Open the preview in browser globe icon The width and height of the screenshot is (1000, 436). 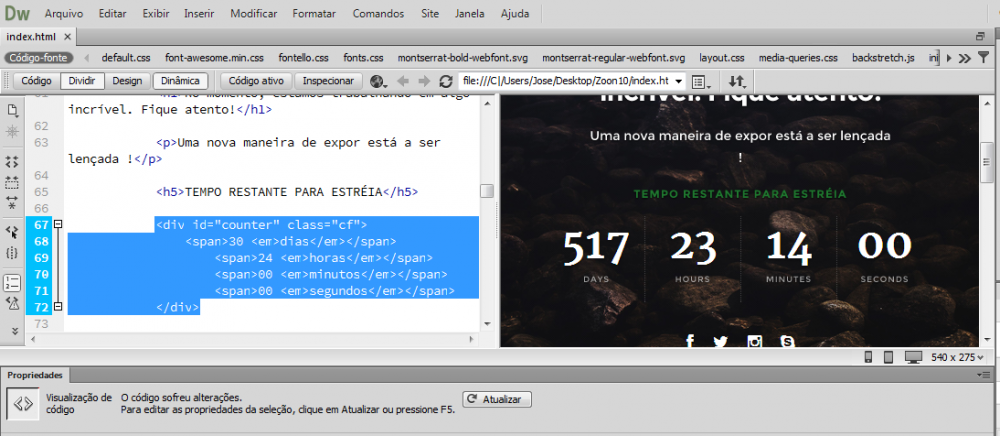[378, 81]
